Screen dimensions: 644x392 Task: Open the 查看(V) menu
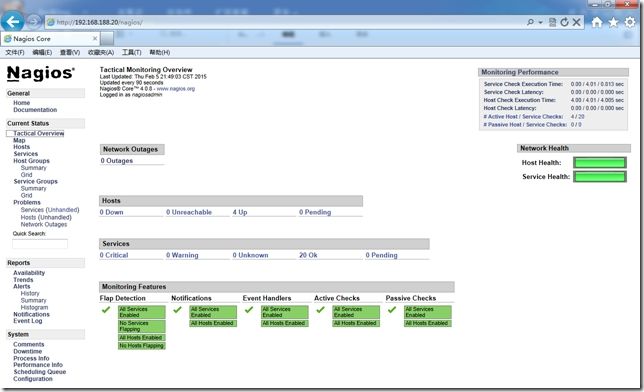coord(70,52)
